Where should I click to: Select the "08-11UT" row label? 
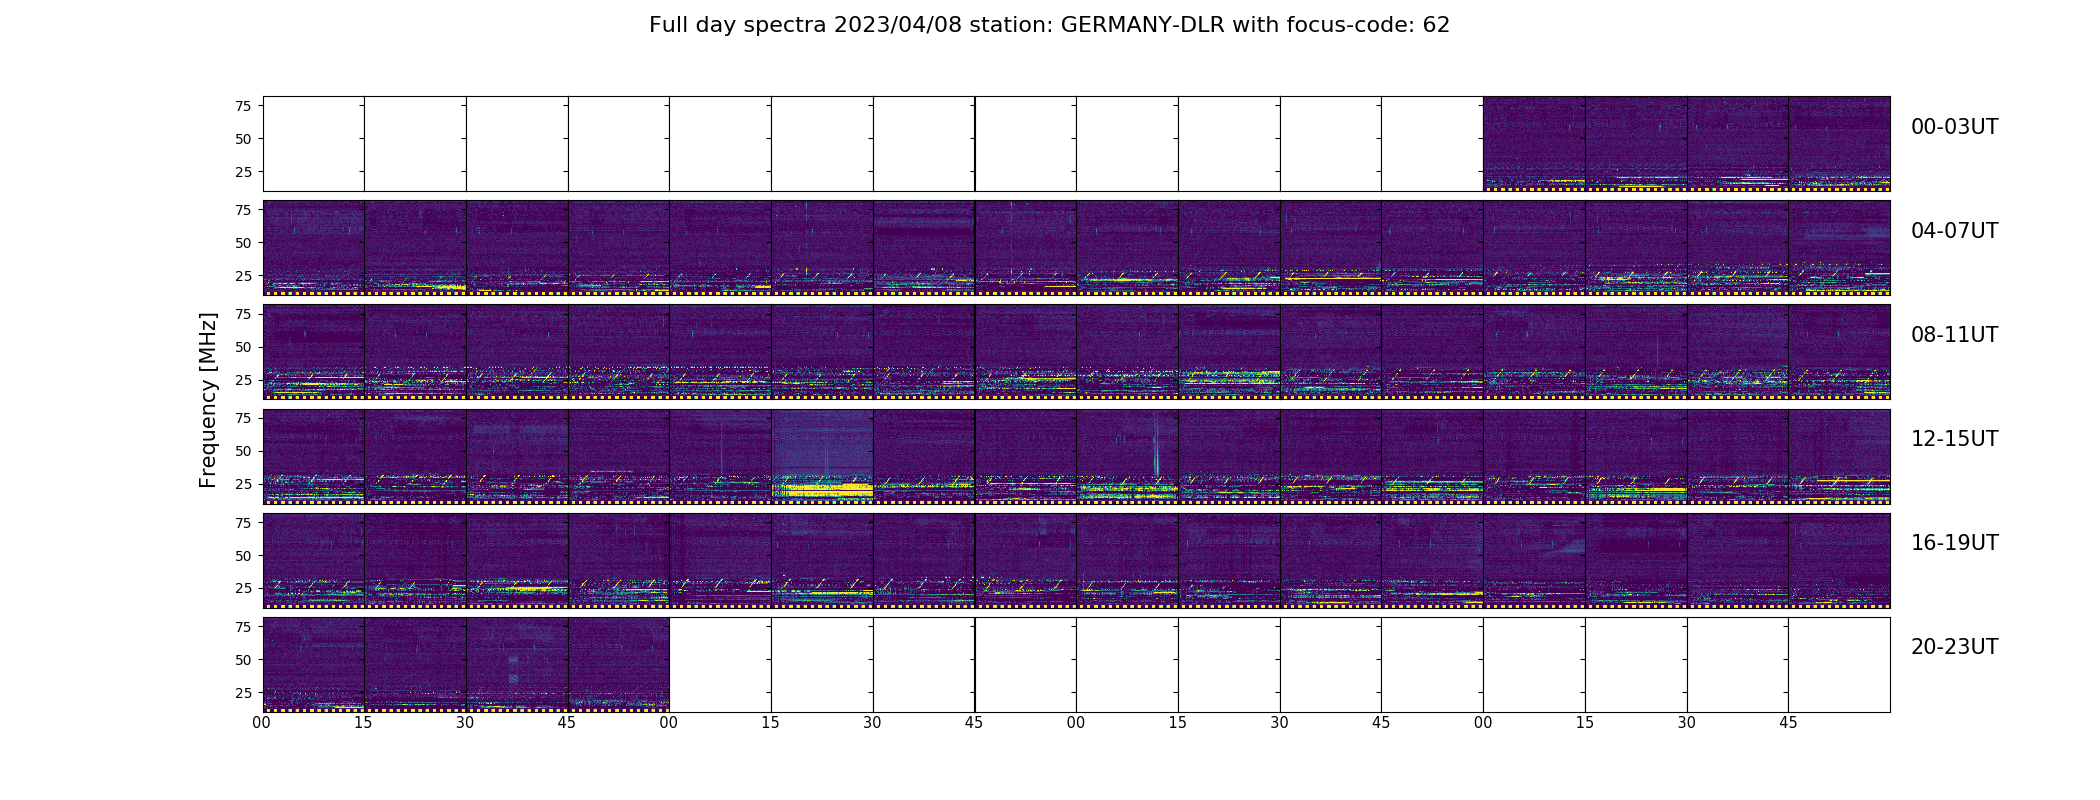(x=1954, y=335)
